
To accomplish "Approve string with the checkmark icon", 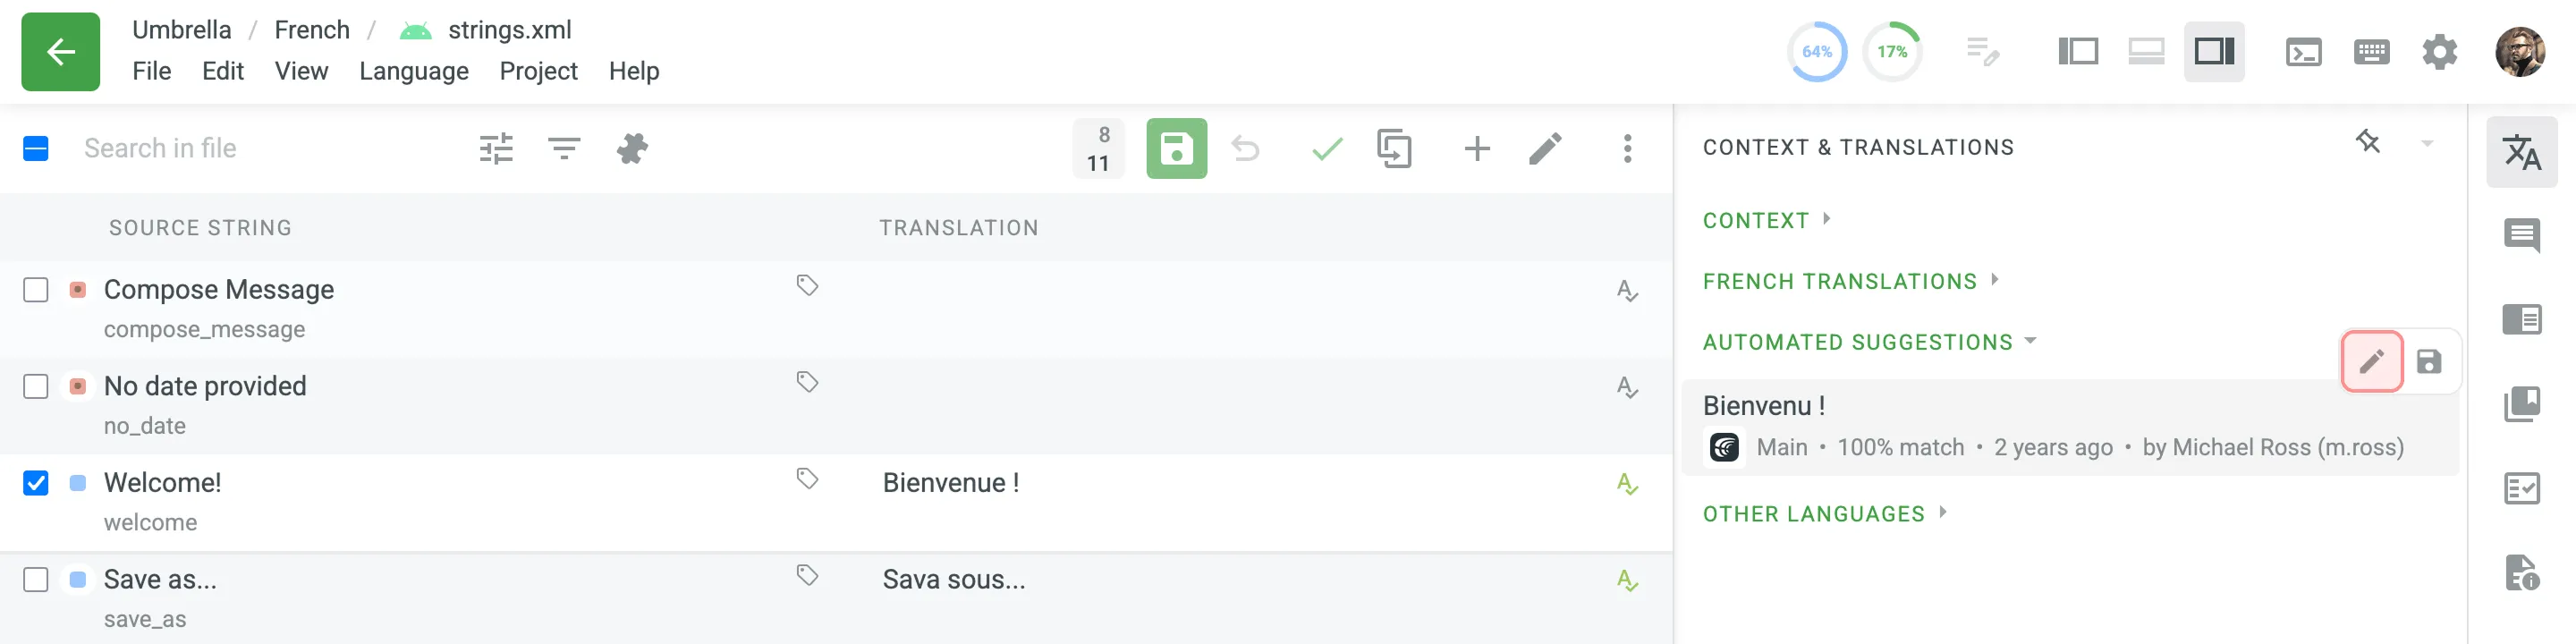I will pos(1327,149).
